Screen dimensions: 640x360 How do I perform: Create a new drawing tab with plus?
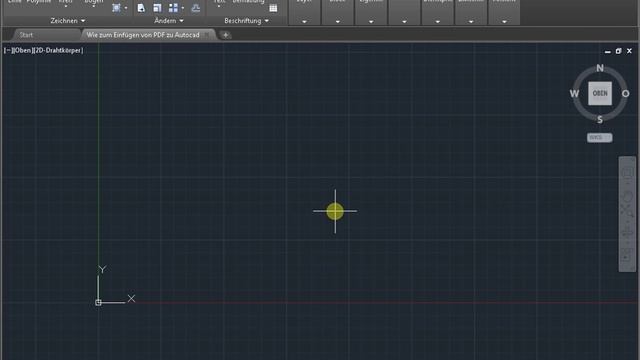(225, 35)
